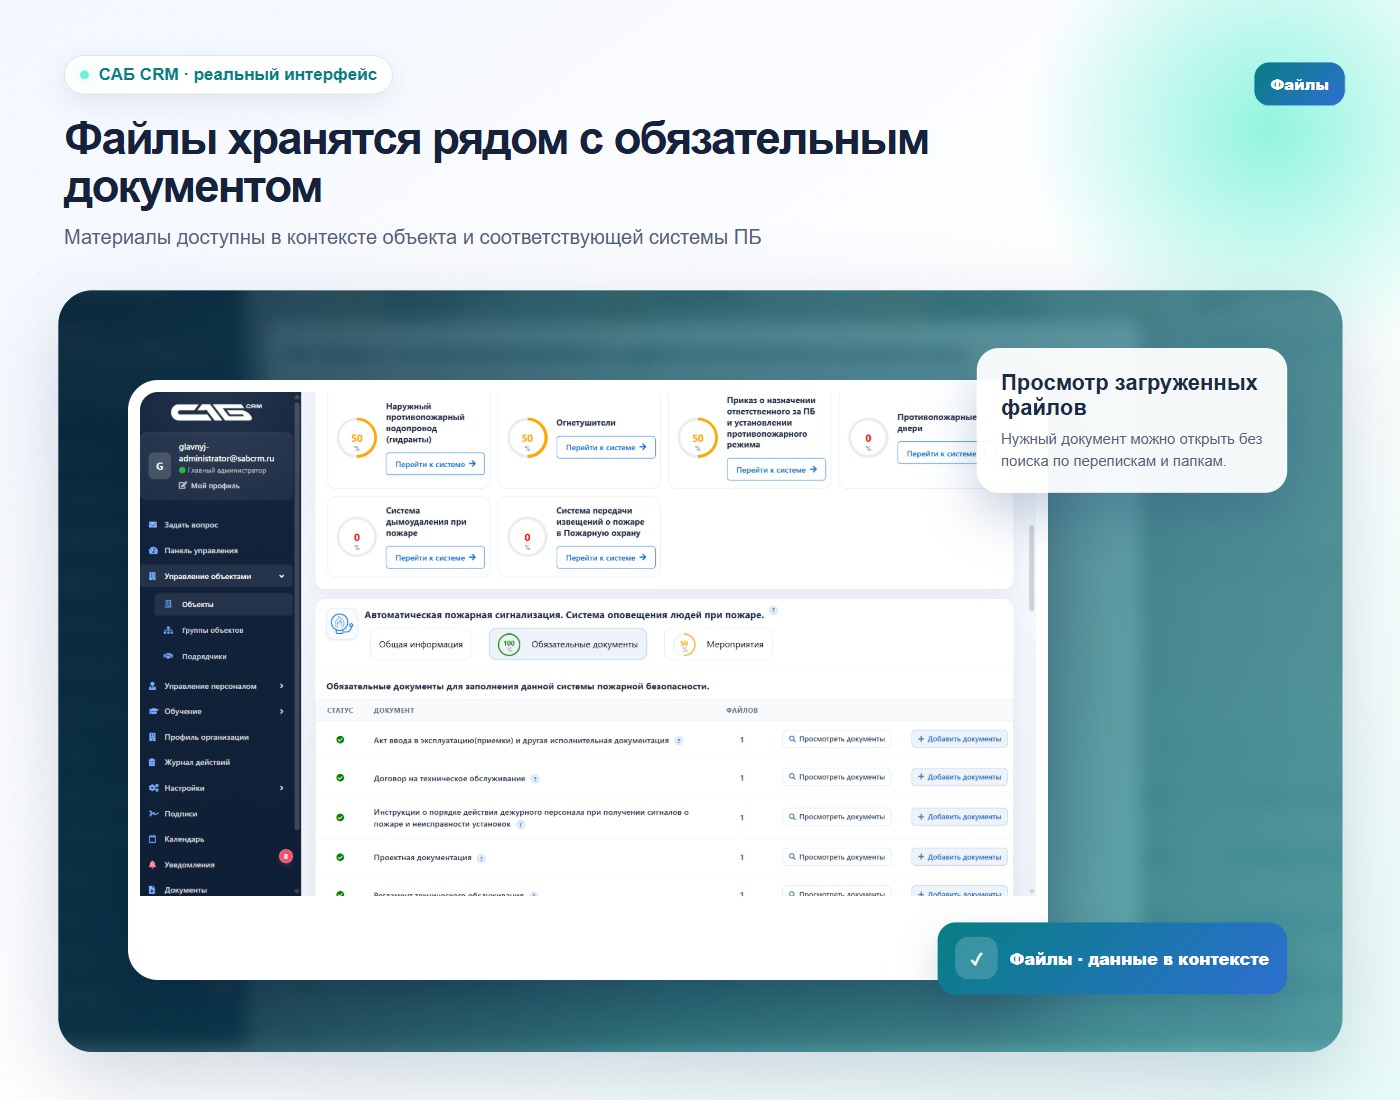The width and height of the screenshot is (1400, 1100).
Task: Click the gauge icon beside Панель управления
Action: 153,551
